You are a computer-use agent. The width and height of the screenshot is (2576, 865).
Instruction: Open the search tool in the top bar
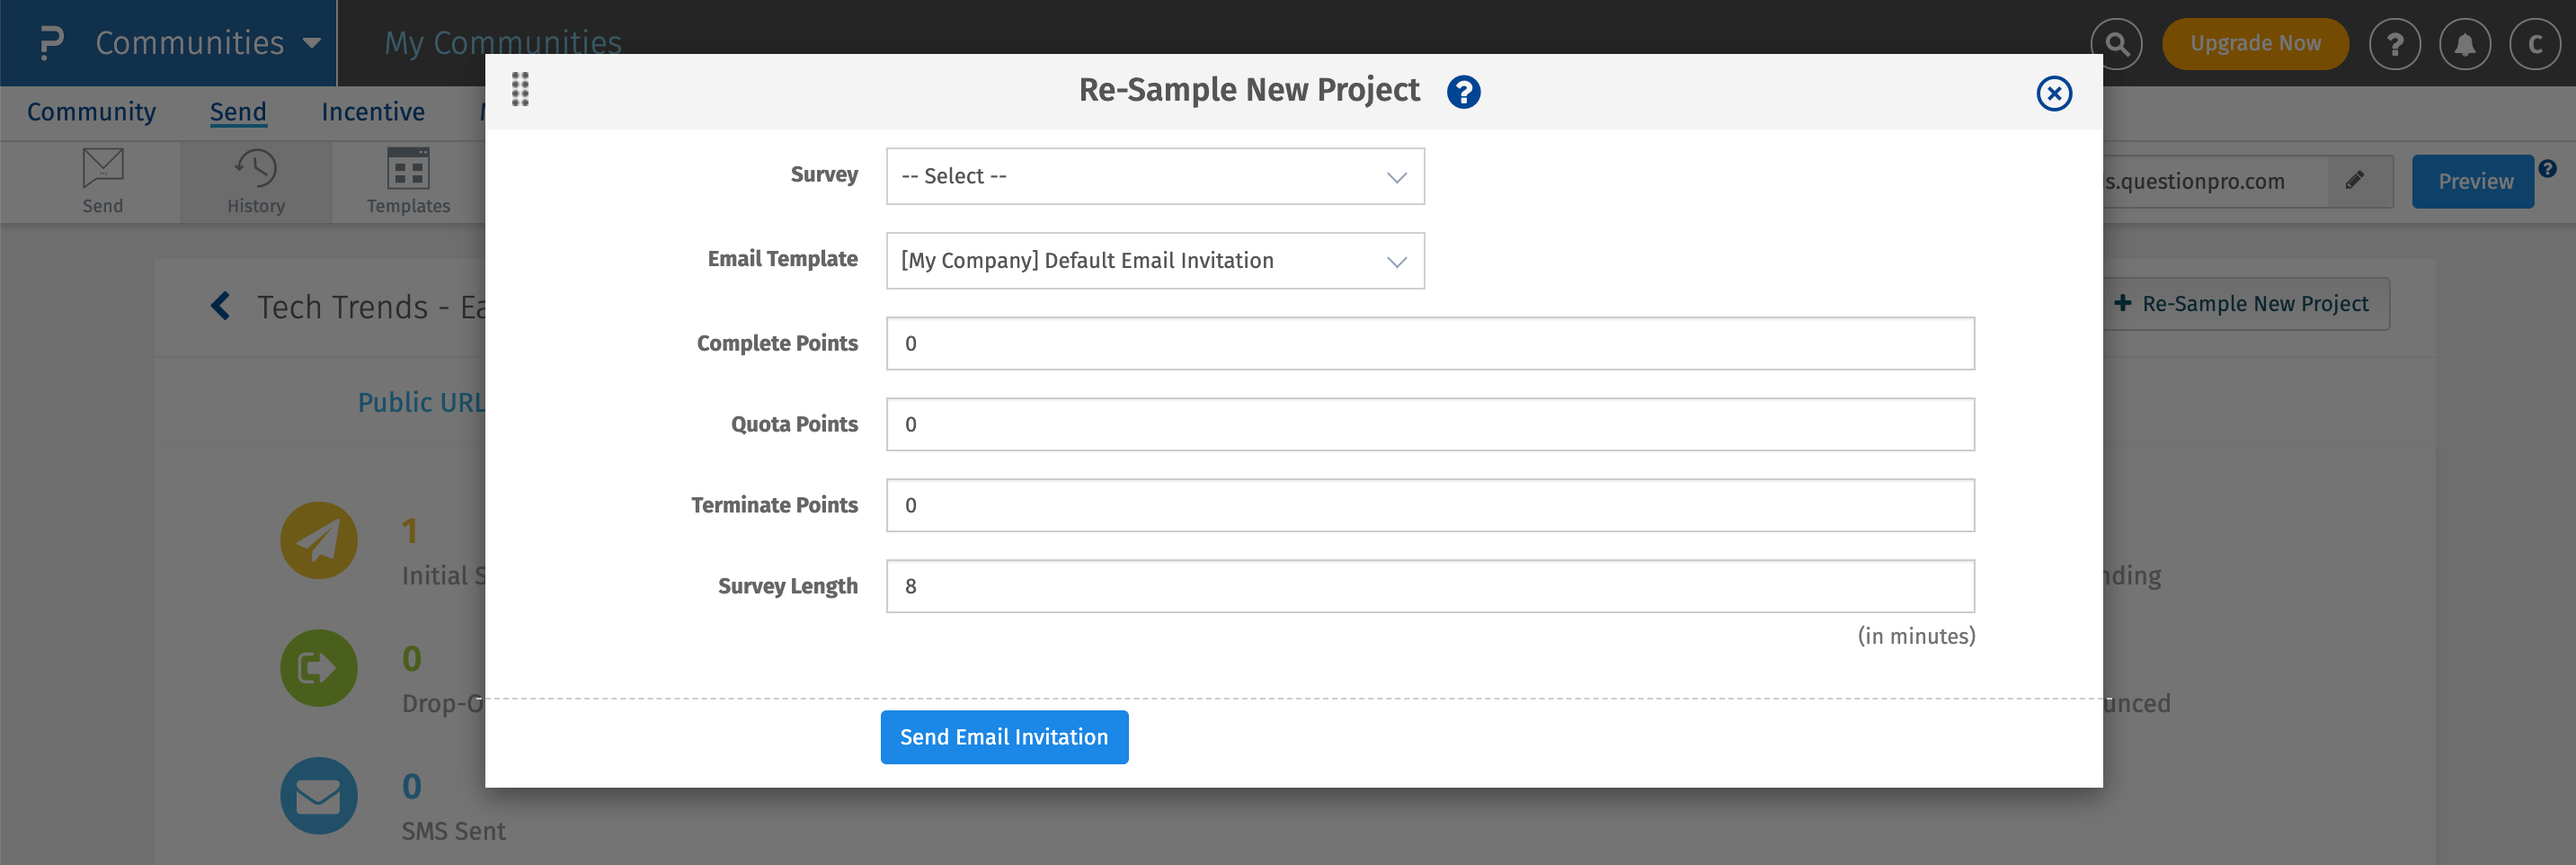coord(2117,43)
